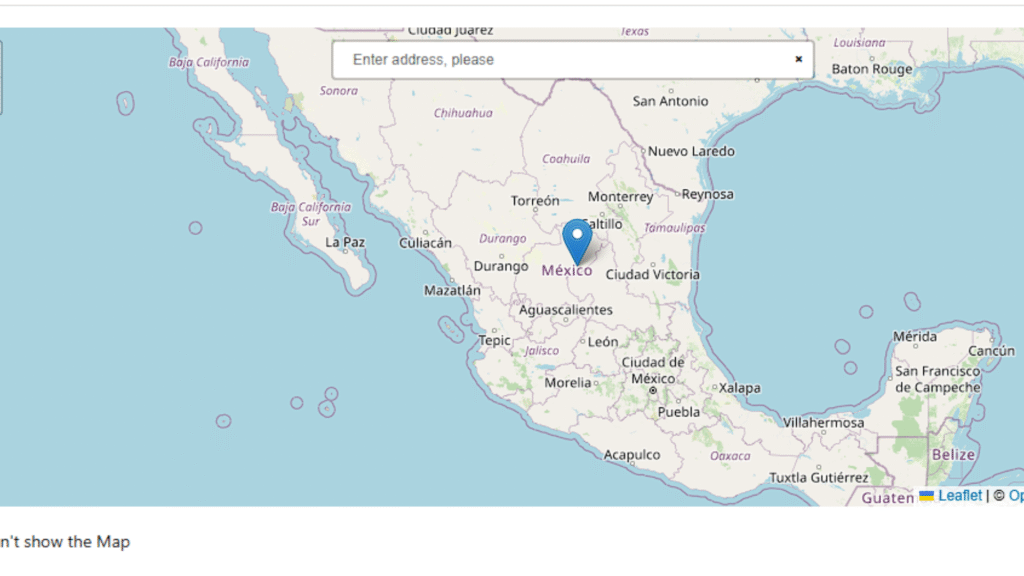Image resolution: width=1024 pixels, height=576 pixels.
Task: Click the blue location marker pin
Action: coord(577,240)
